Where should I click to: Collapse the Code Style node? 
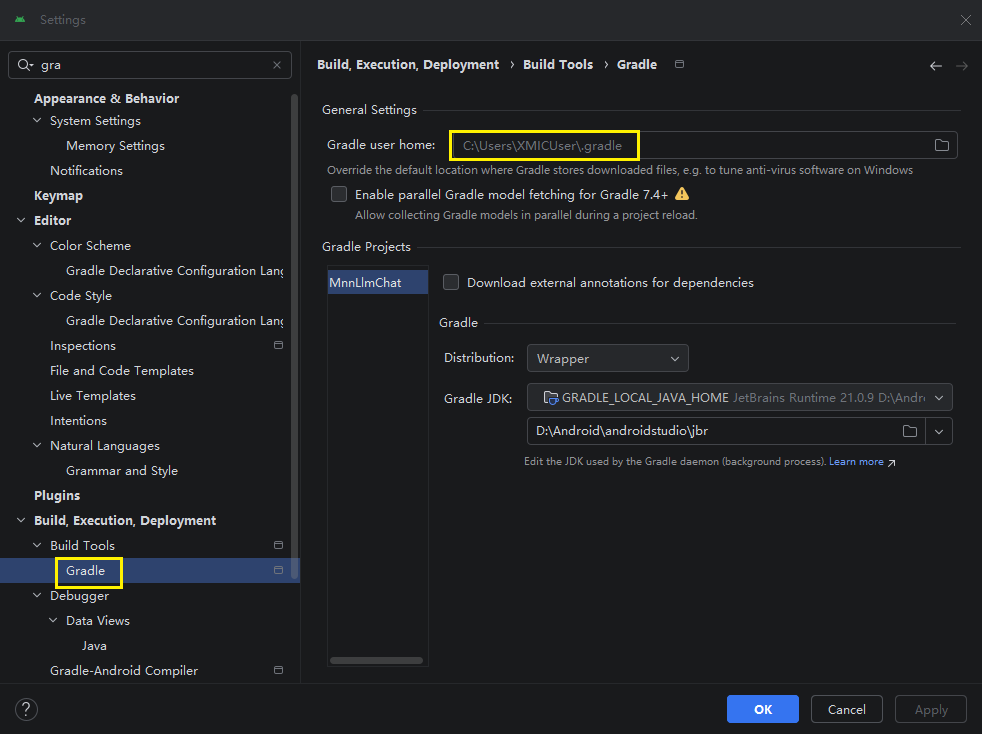38,295
